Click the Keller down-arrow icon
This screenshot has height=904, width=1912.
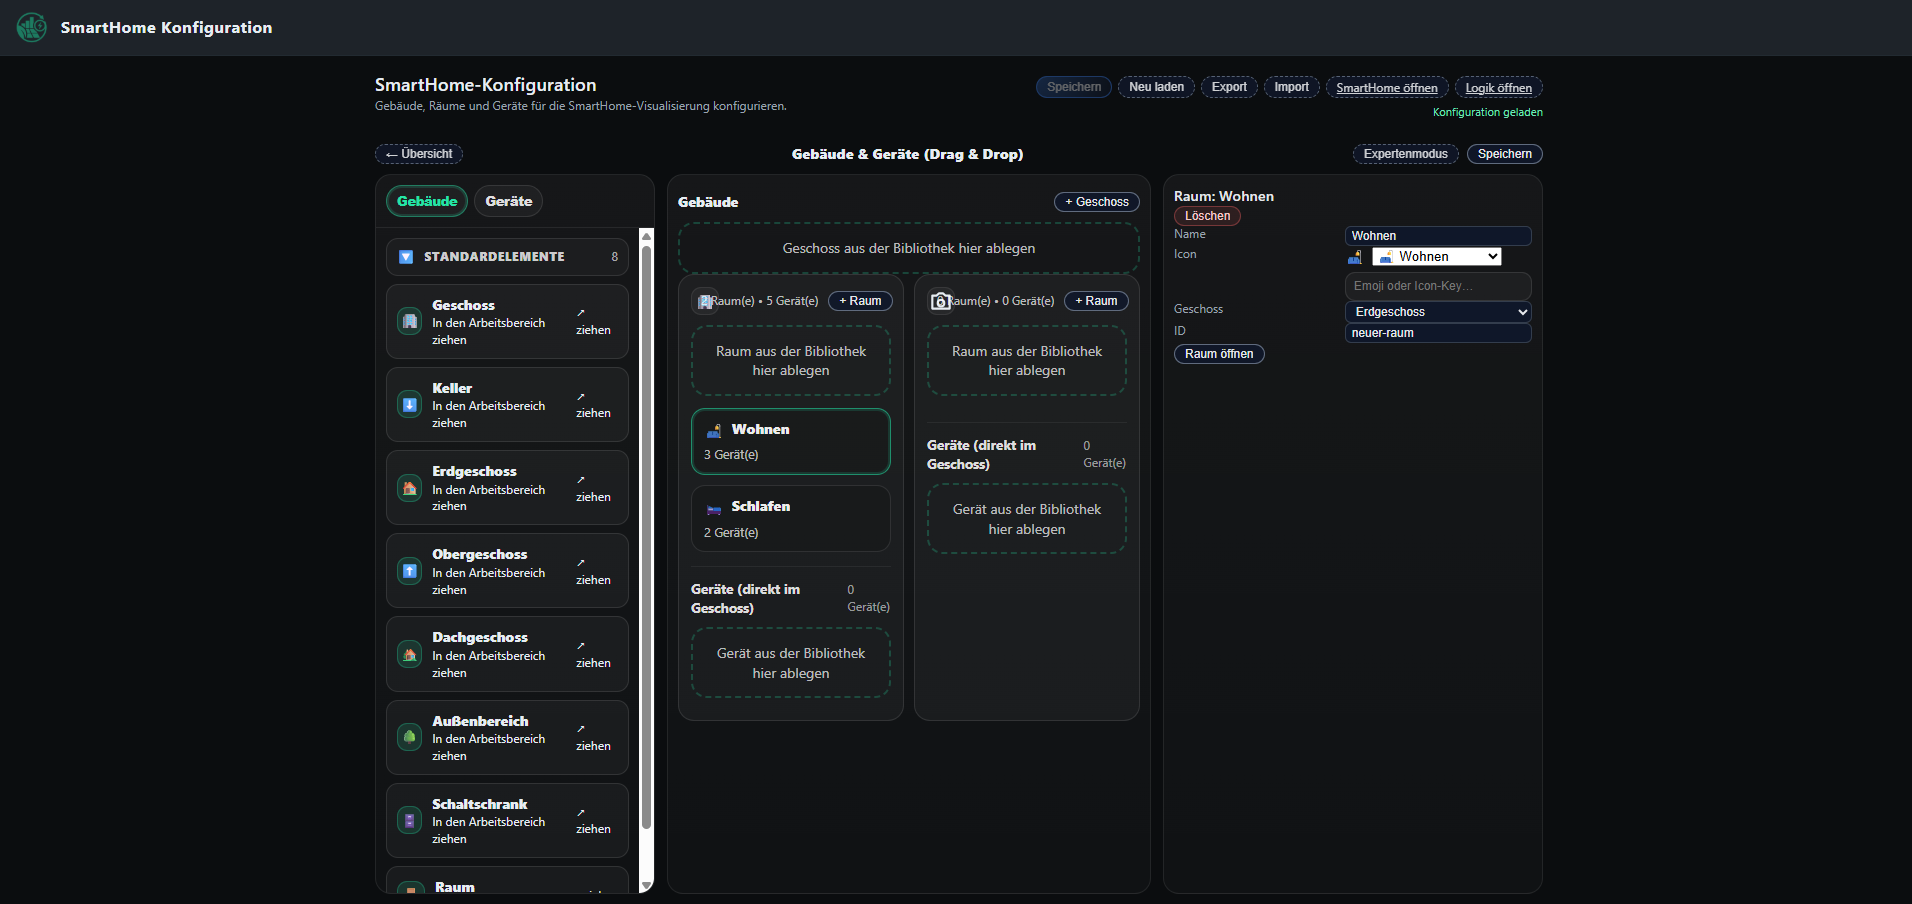click(x=410, y=405)
